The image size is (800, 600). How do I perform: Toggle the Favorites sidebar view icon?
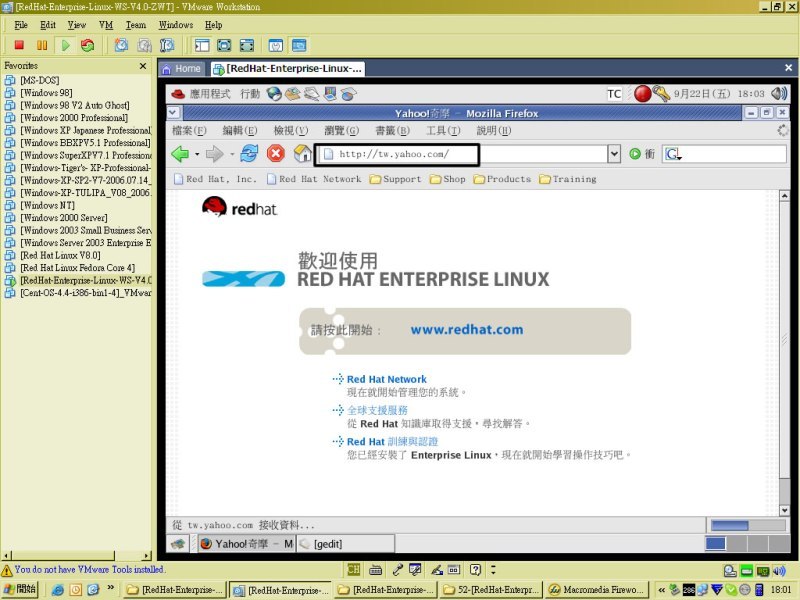pyautogui.click(x=202, y=45)
